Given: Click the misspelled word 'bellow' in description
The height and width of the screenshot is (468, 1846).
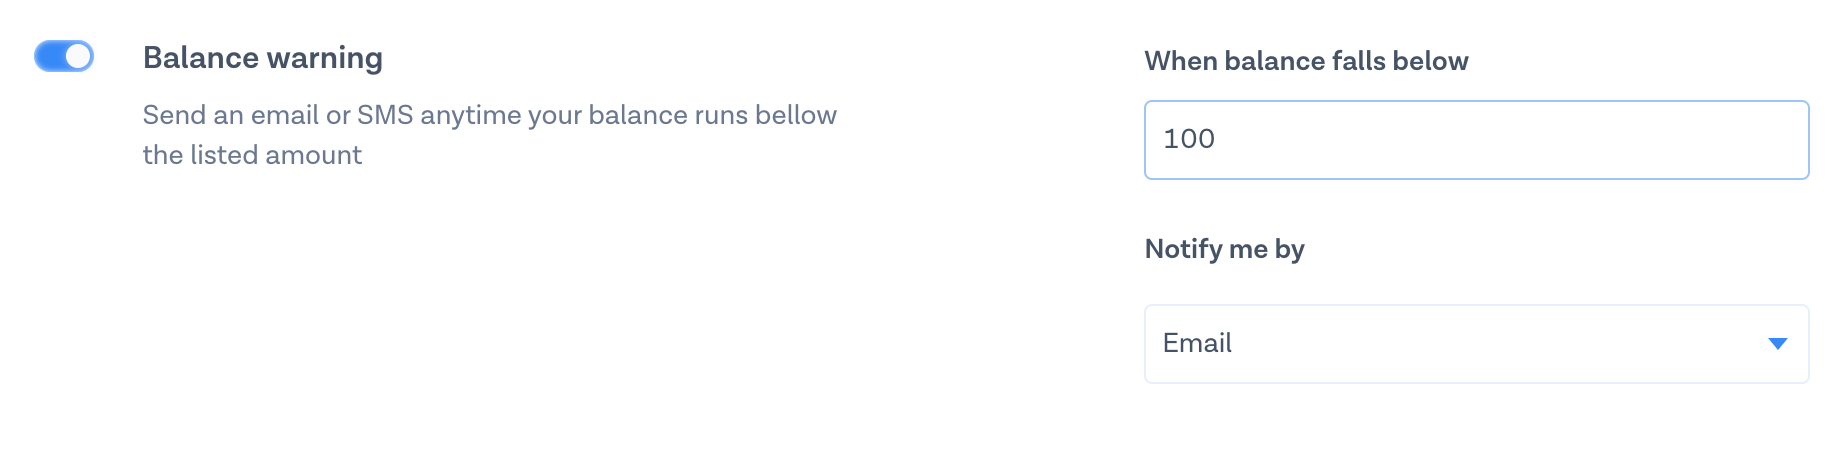Looking at the screenshot, I should pyautogui.click(x=796, y=115).
